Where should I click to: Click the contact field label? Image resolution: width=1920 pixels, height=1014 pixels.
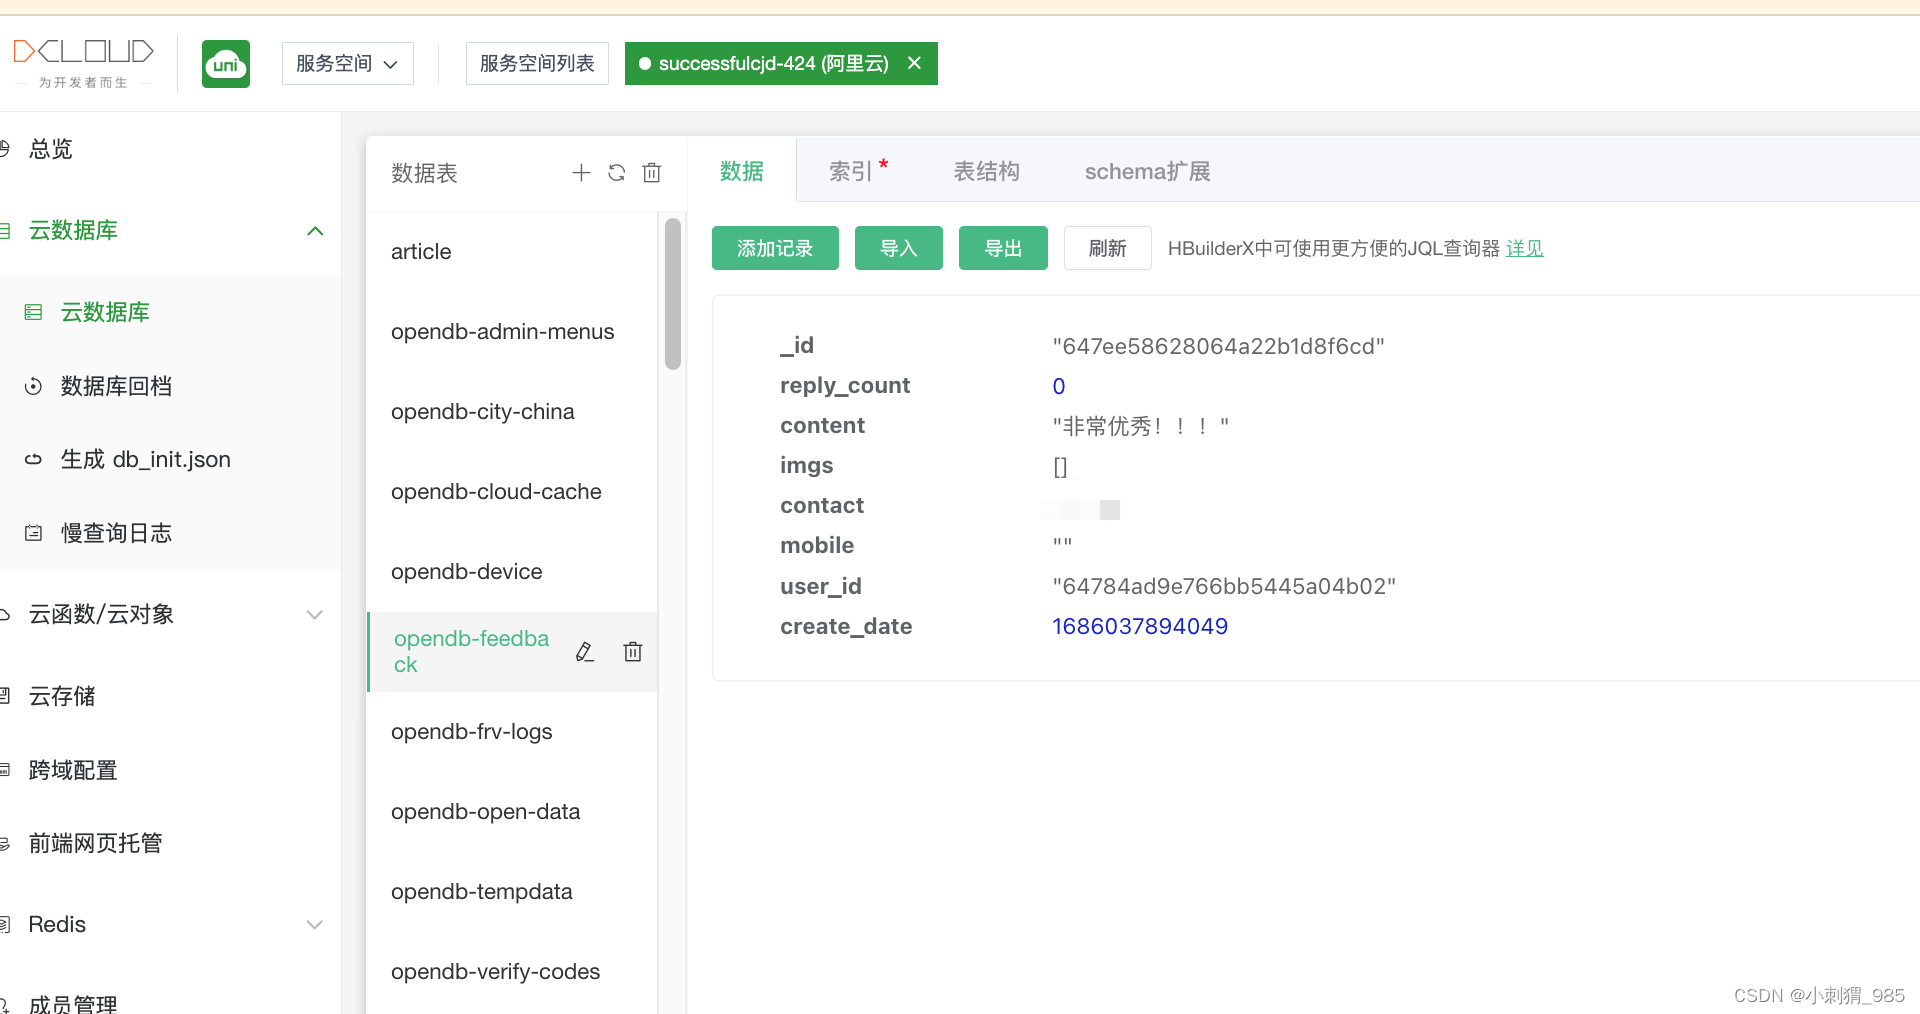pyautogui.click(x=822, y=506)
